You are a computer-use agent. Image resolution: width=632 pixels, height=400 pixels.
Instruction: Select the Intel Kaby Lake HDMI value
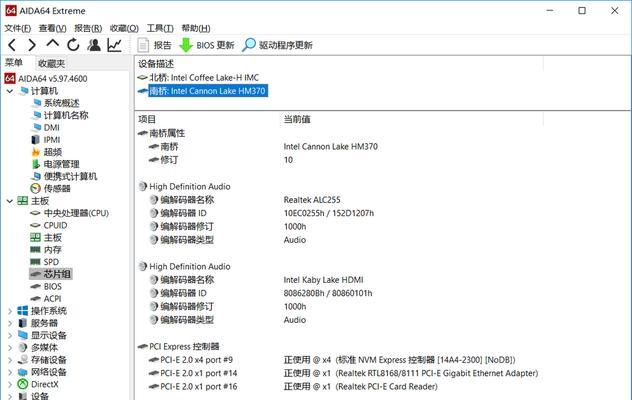[x=323, y=280]
